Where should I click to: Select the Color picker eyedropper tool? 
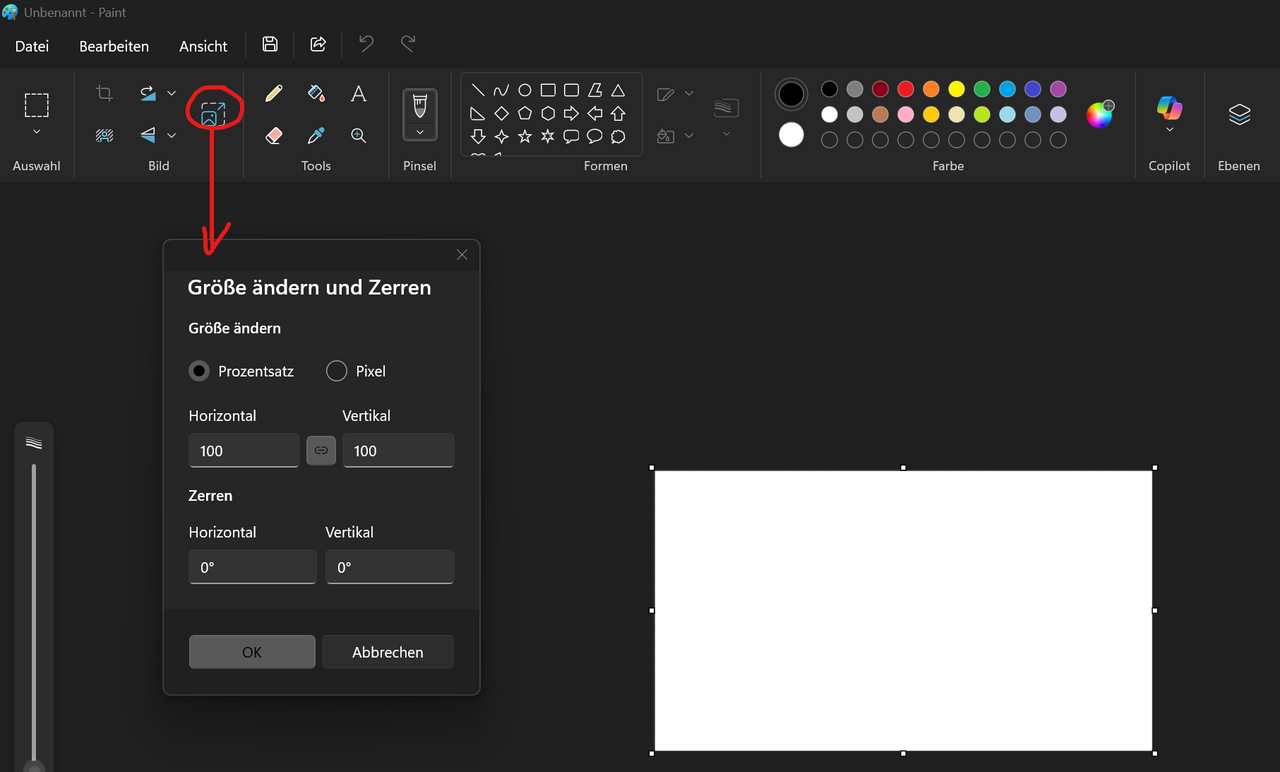[316, 135]
